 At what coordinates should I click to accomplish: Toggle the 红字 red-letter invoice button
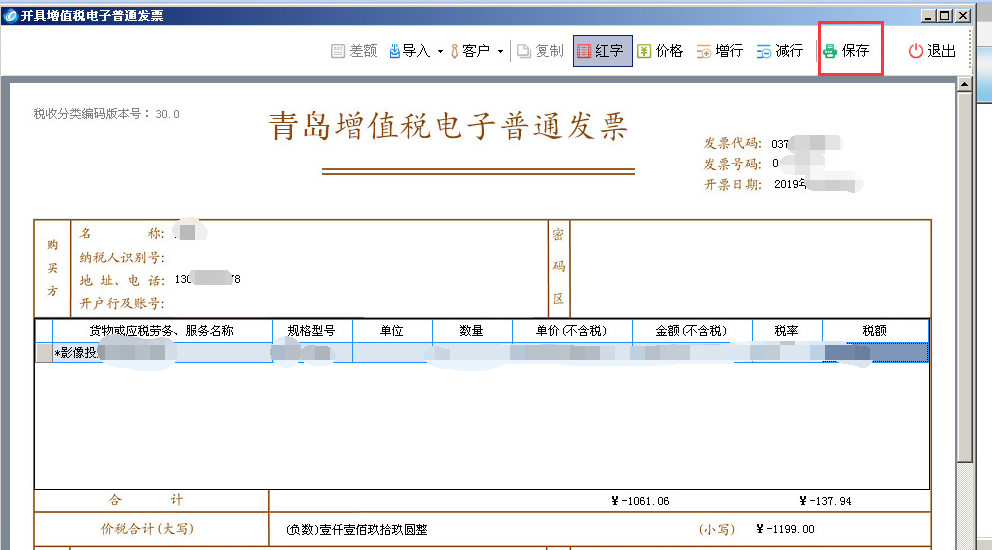(x=602, y=51)
